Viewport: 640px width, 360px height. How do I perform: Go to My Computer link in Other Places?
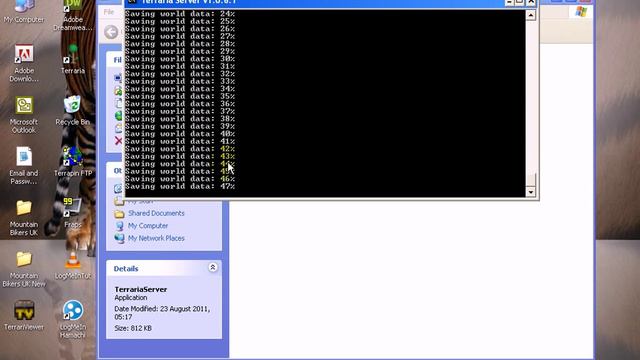[x=148, y=226]
